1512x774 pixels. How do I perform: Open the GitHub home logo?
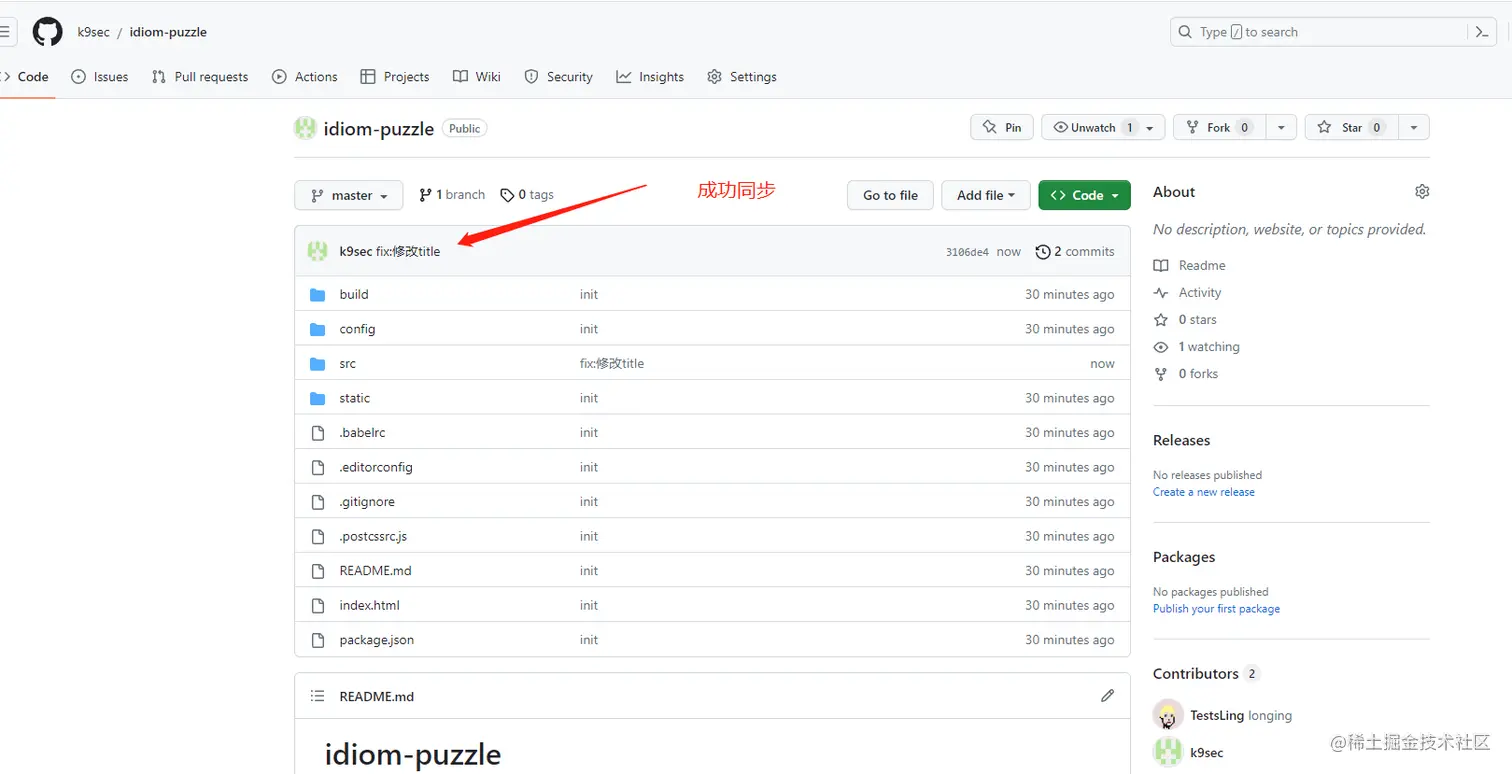point(47,32)
